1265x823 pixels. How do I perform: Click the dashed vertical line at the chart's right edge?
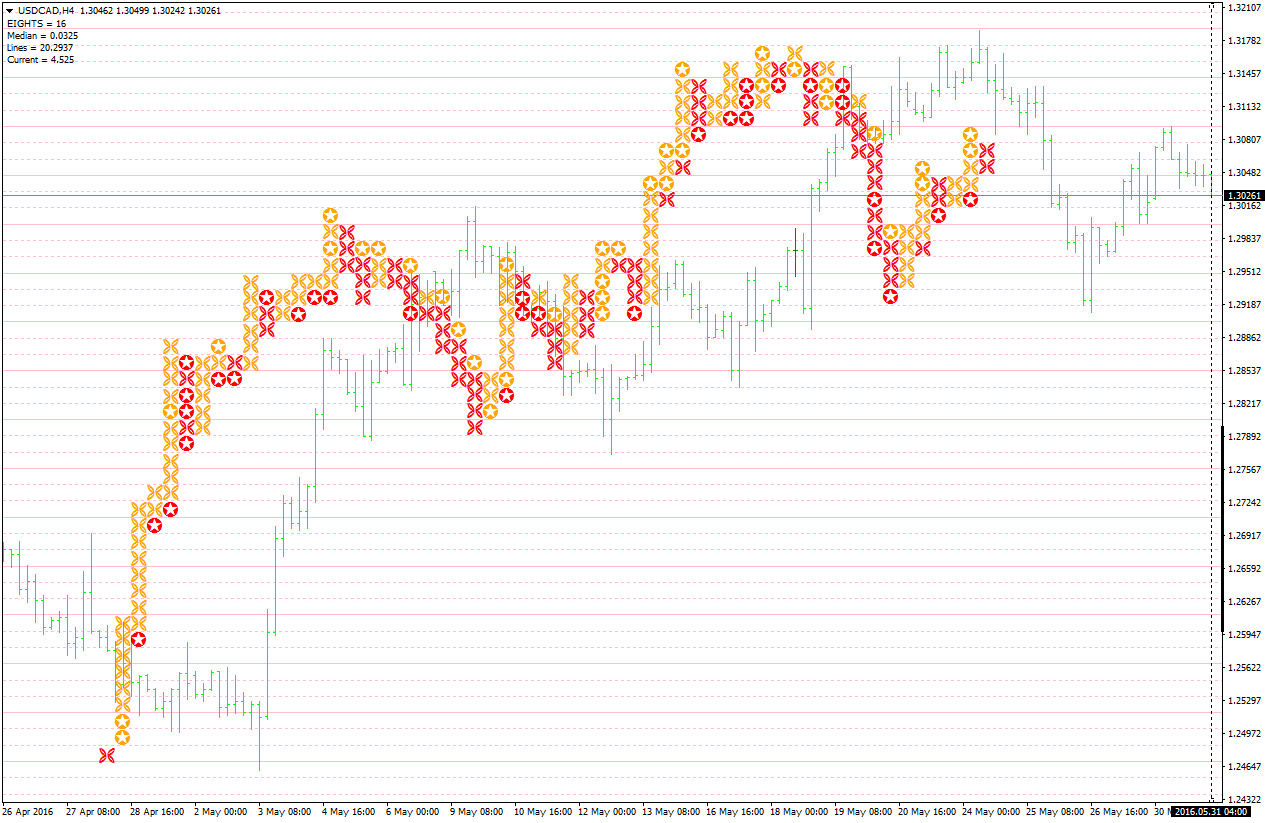(1212, 400)
